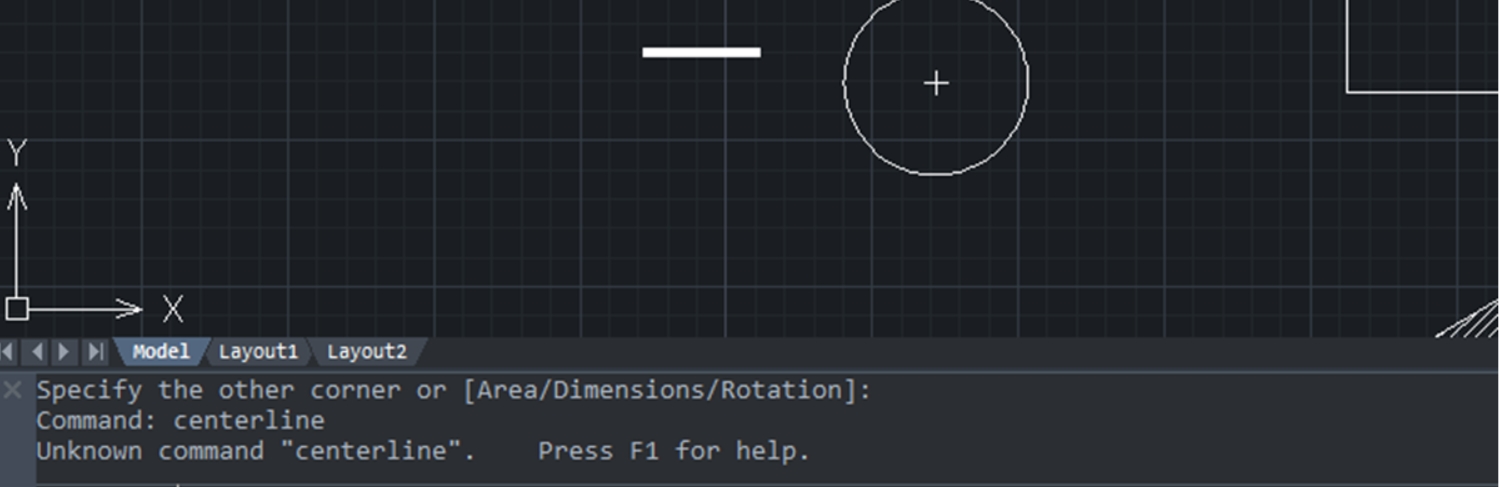Open the Layout2 tab
This screenshot has width=1499, height=487.
pos(367,352)
